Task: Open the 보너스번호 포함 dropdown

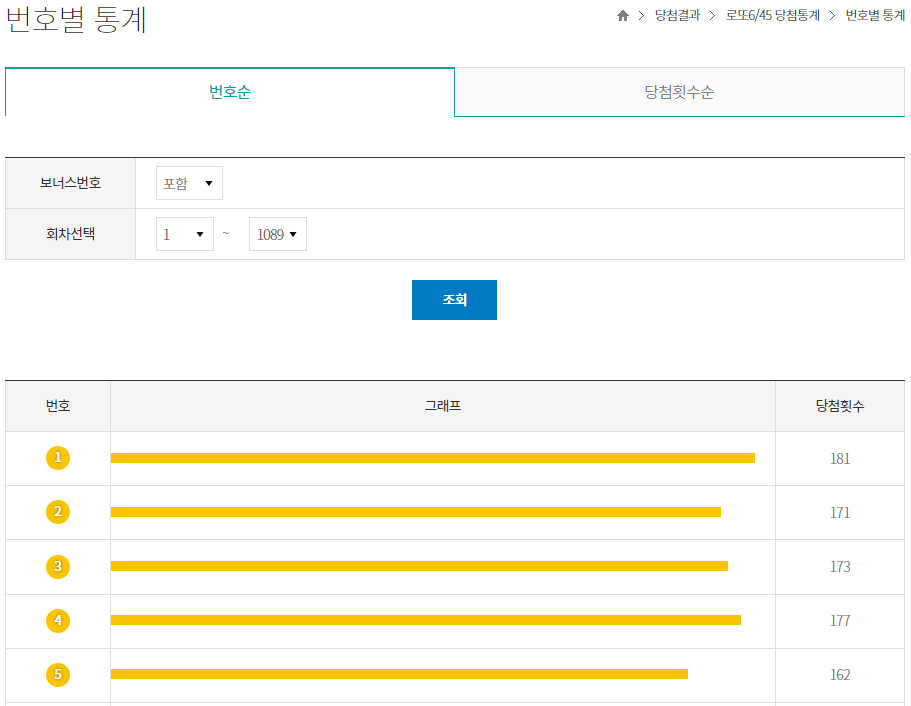Action: click(188, 182)
